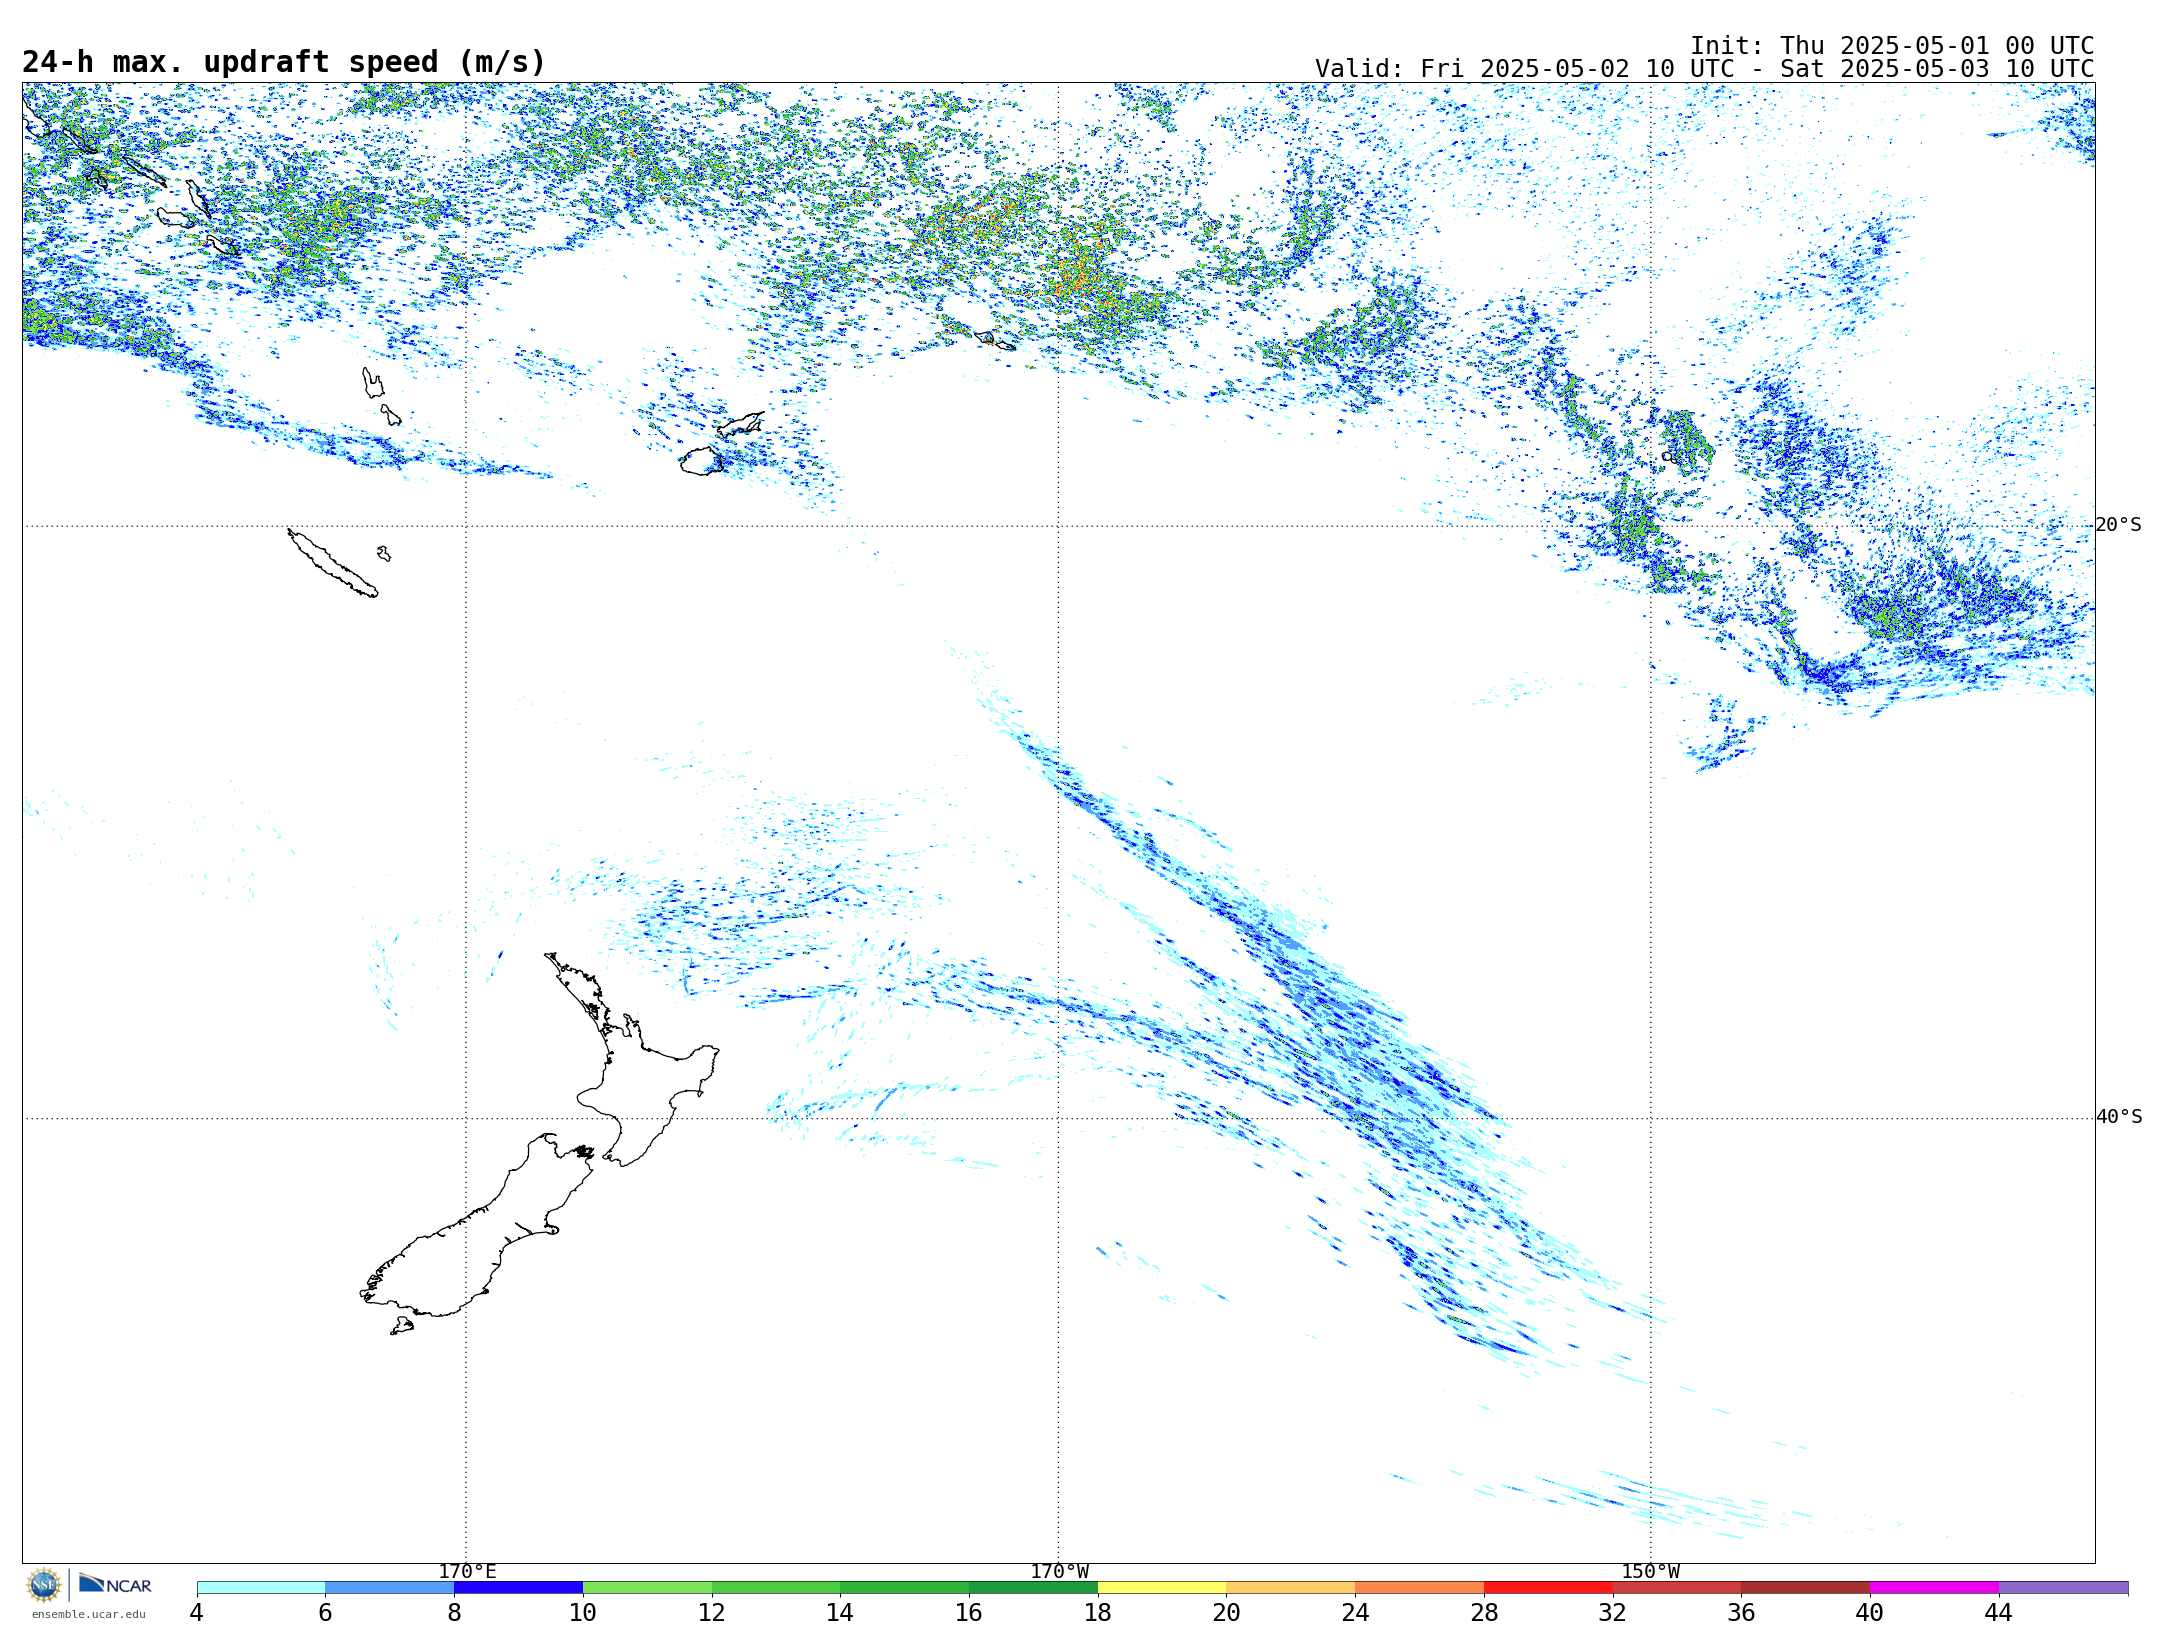Image resolution: width=2160 pixels, height=1626 pixels.
Task: Click the 6-8 m/s light blue swatch
Action: click(x=390, y=1588)
